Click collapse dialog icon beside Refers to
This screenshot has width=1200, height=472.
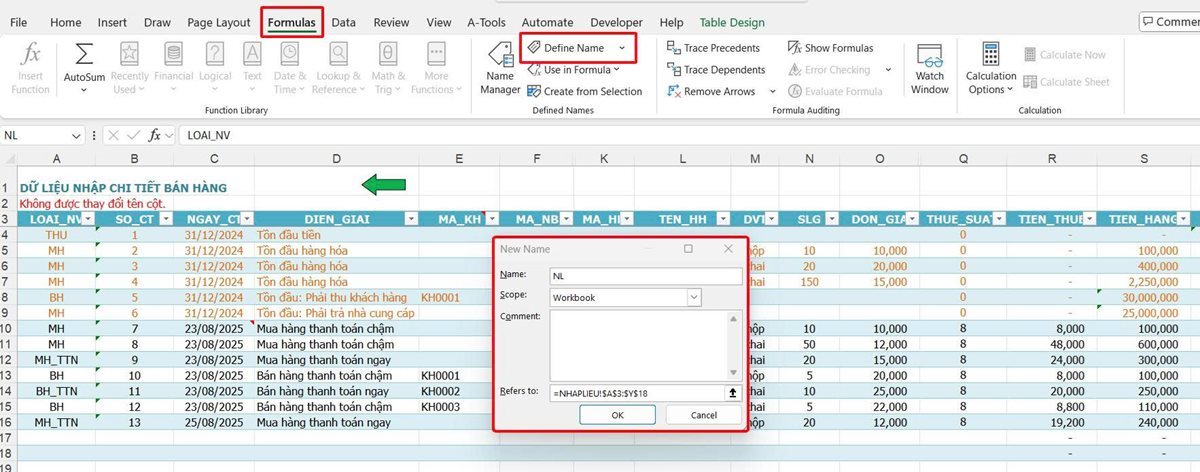coord(733,393)
